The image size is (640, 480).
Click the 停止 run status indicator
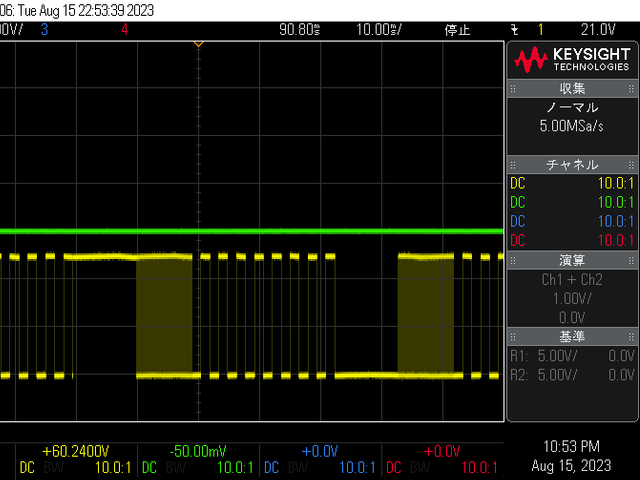click(x=457, y=30)
